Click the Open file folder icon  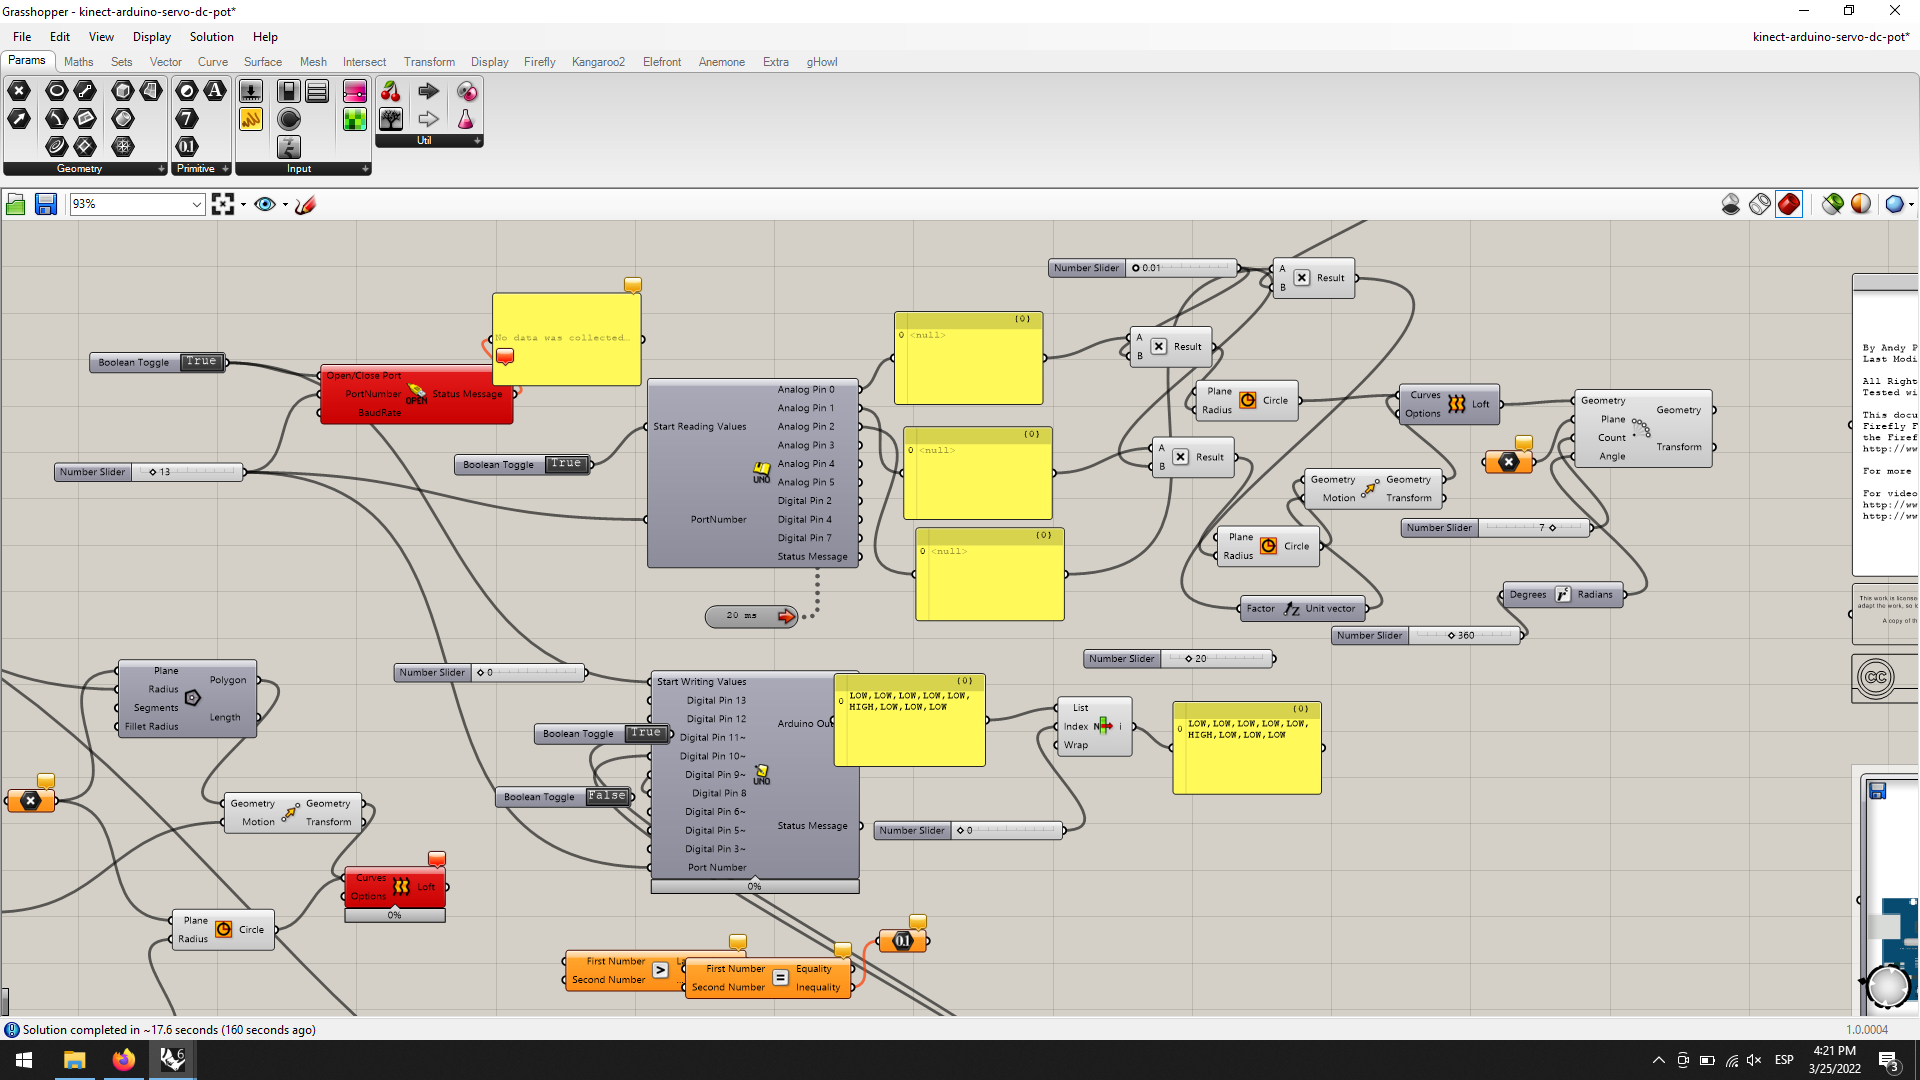pyautogui.click(x=16, y=204)
